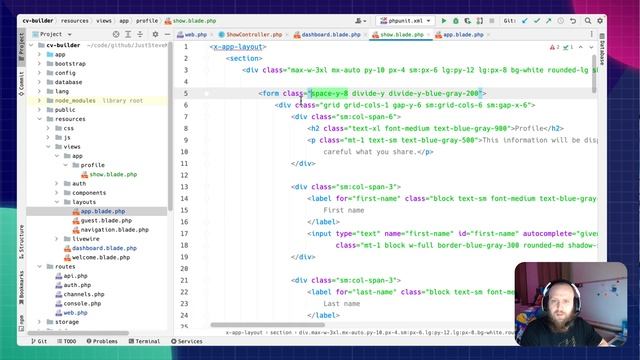Expand the config folder
Image resolution: width=640 pixels, height=360 pixels.
(40, 73)
